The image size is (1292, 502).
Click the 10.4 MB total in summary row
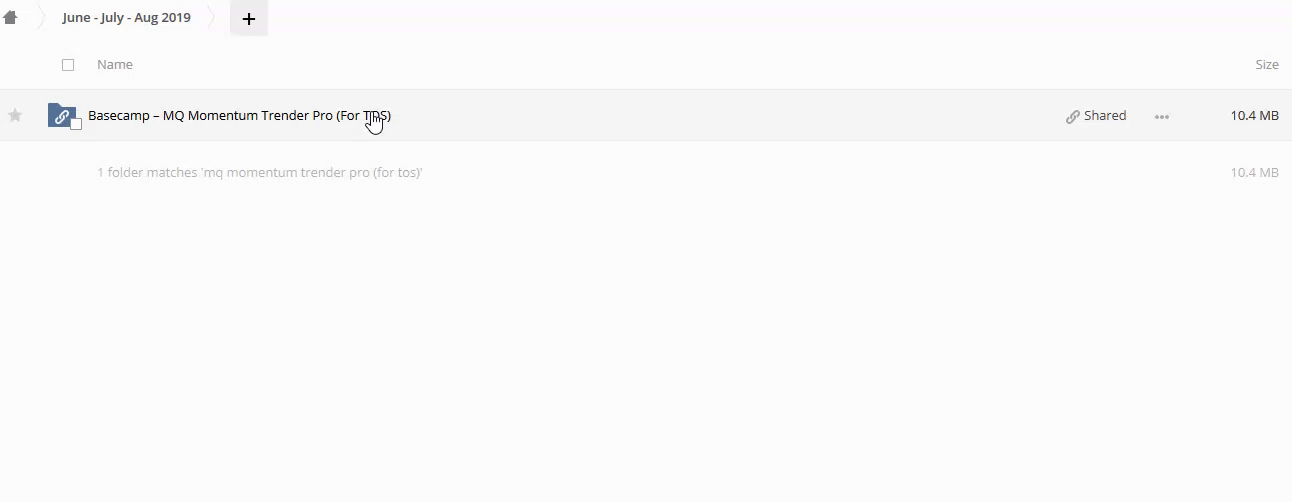point(1255,172)
